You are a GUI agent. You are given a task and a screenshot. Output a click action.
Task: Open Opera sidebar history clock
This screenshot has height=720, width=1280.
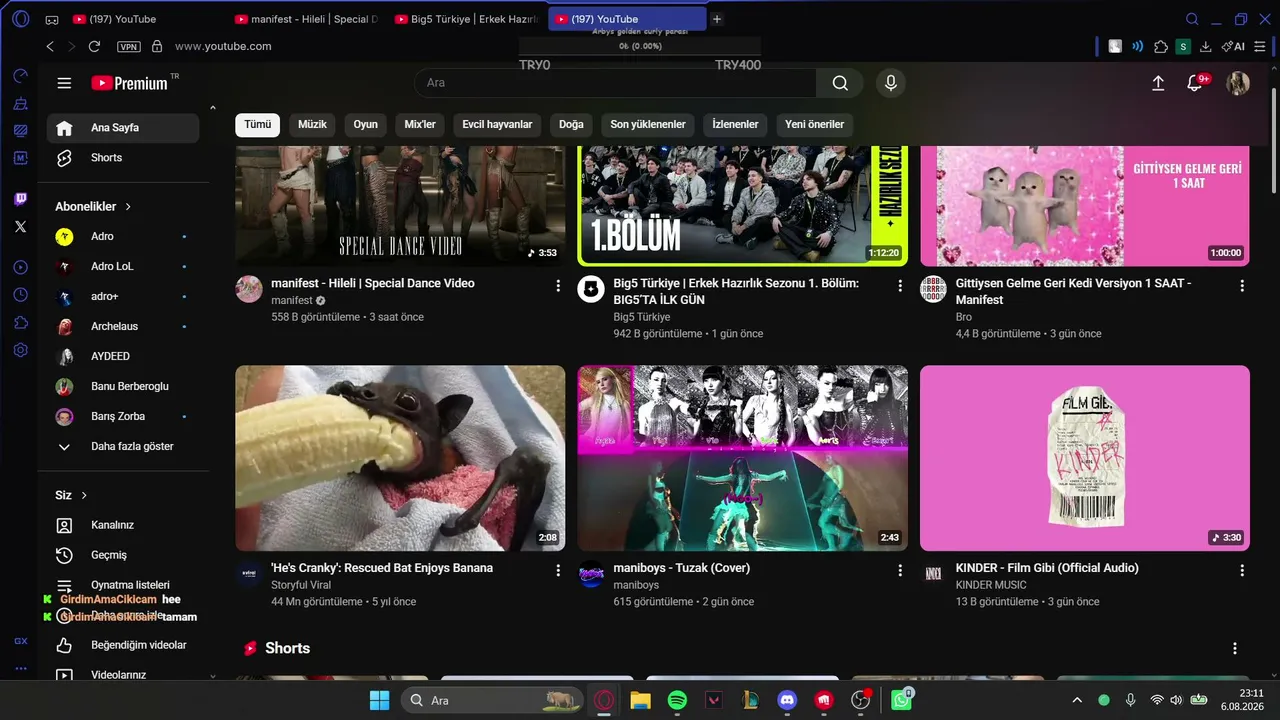click(21, 295)
